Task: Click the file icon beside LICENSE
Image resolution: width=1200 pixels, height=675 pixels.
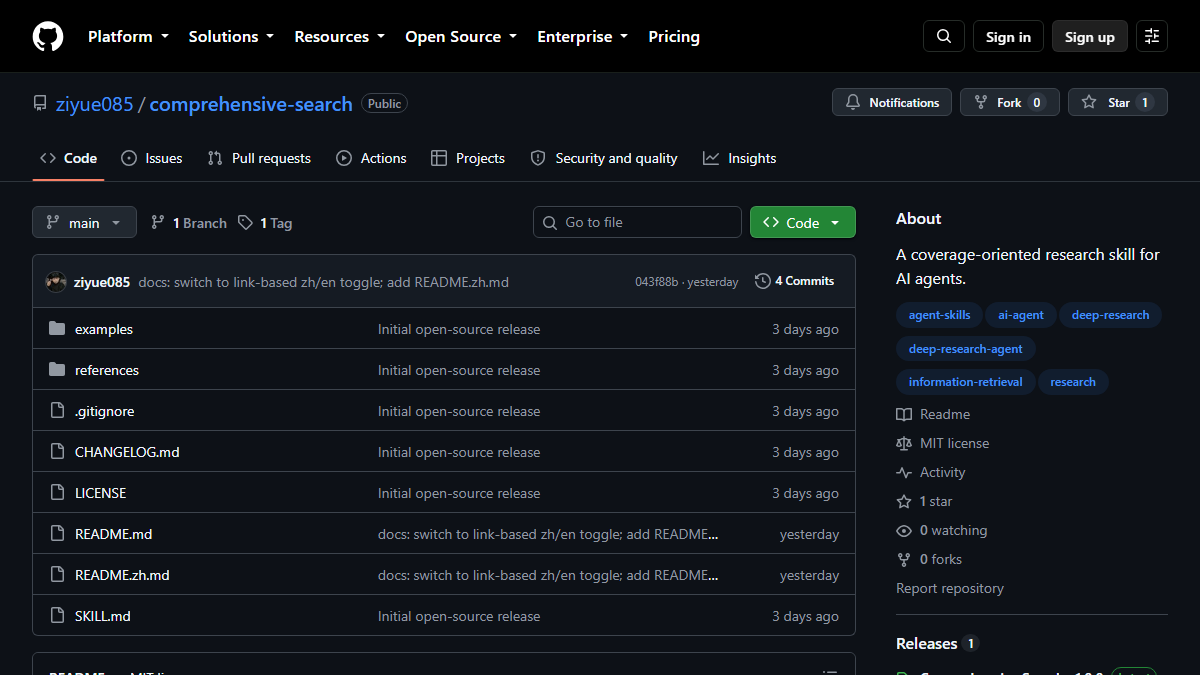Action: click(x=57, y=493)
